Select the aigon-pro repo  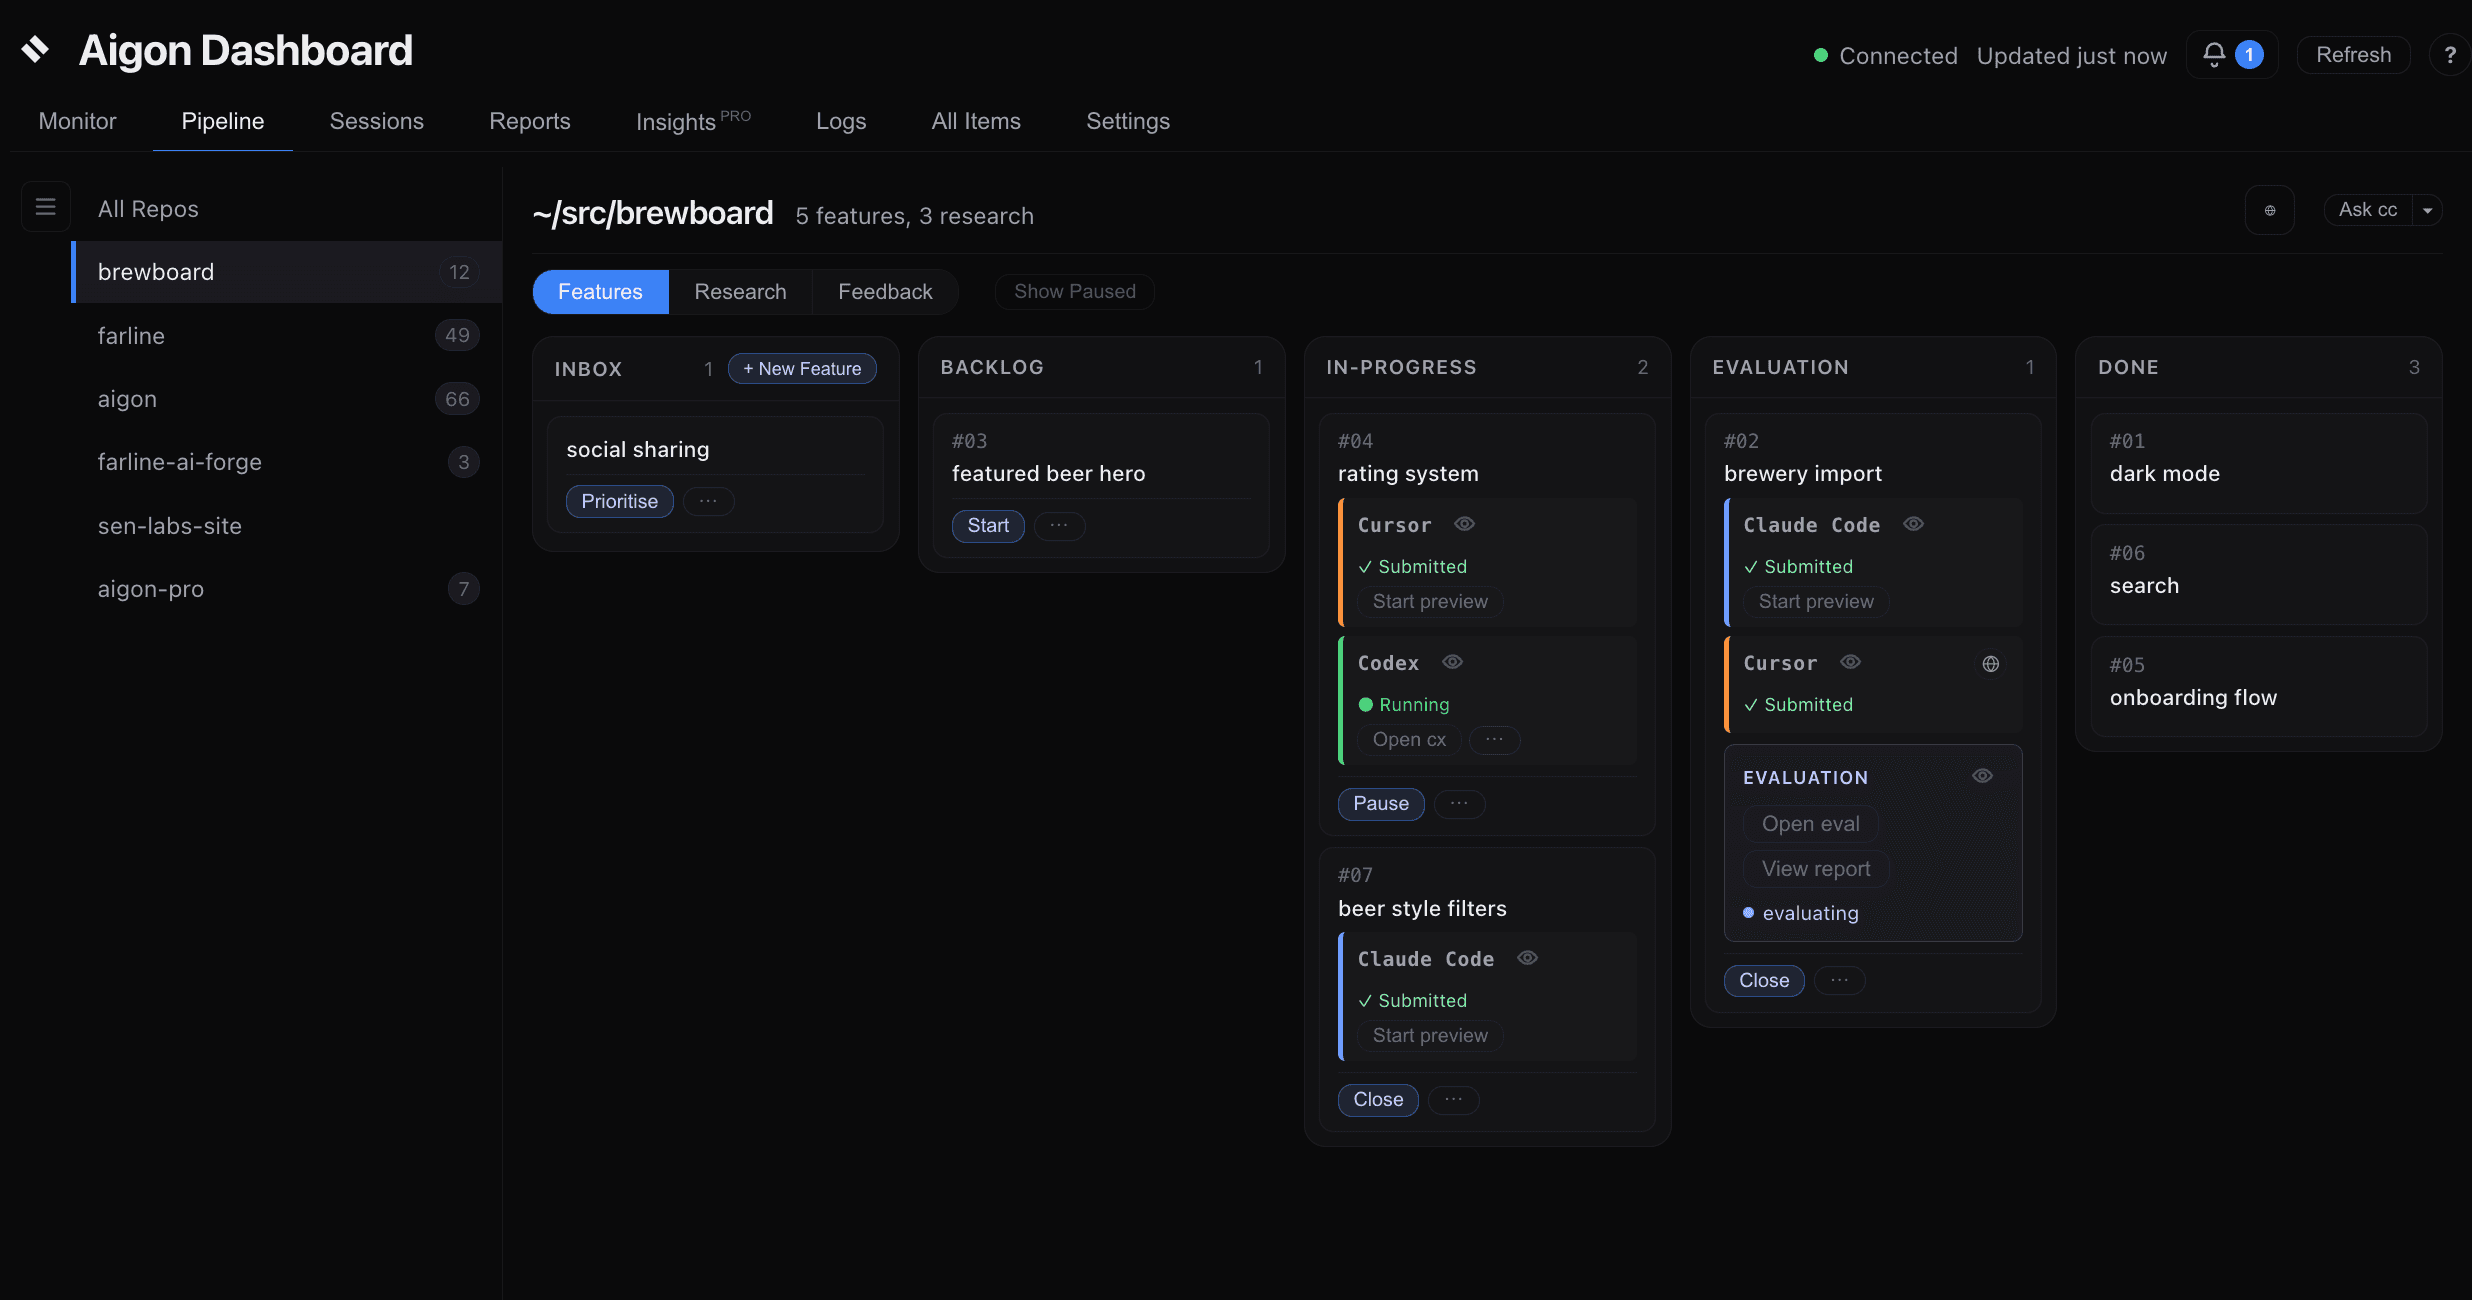point(287,589)
